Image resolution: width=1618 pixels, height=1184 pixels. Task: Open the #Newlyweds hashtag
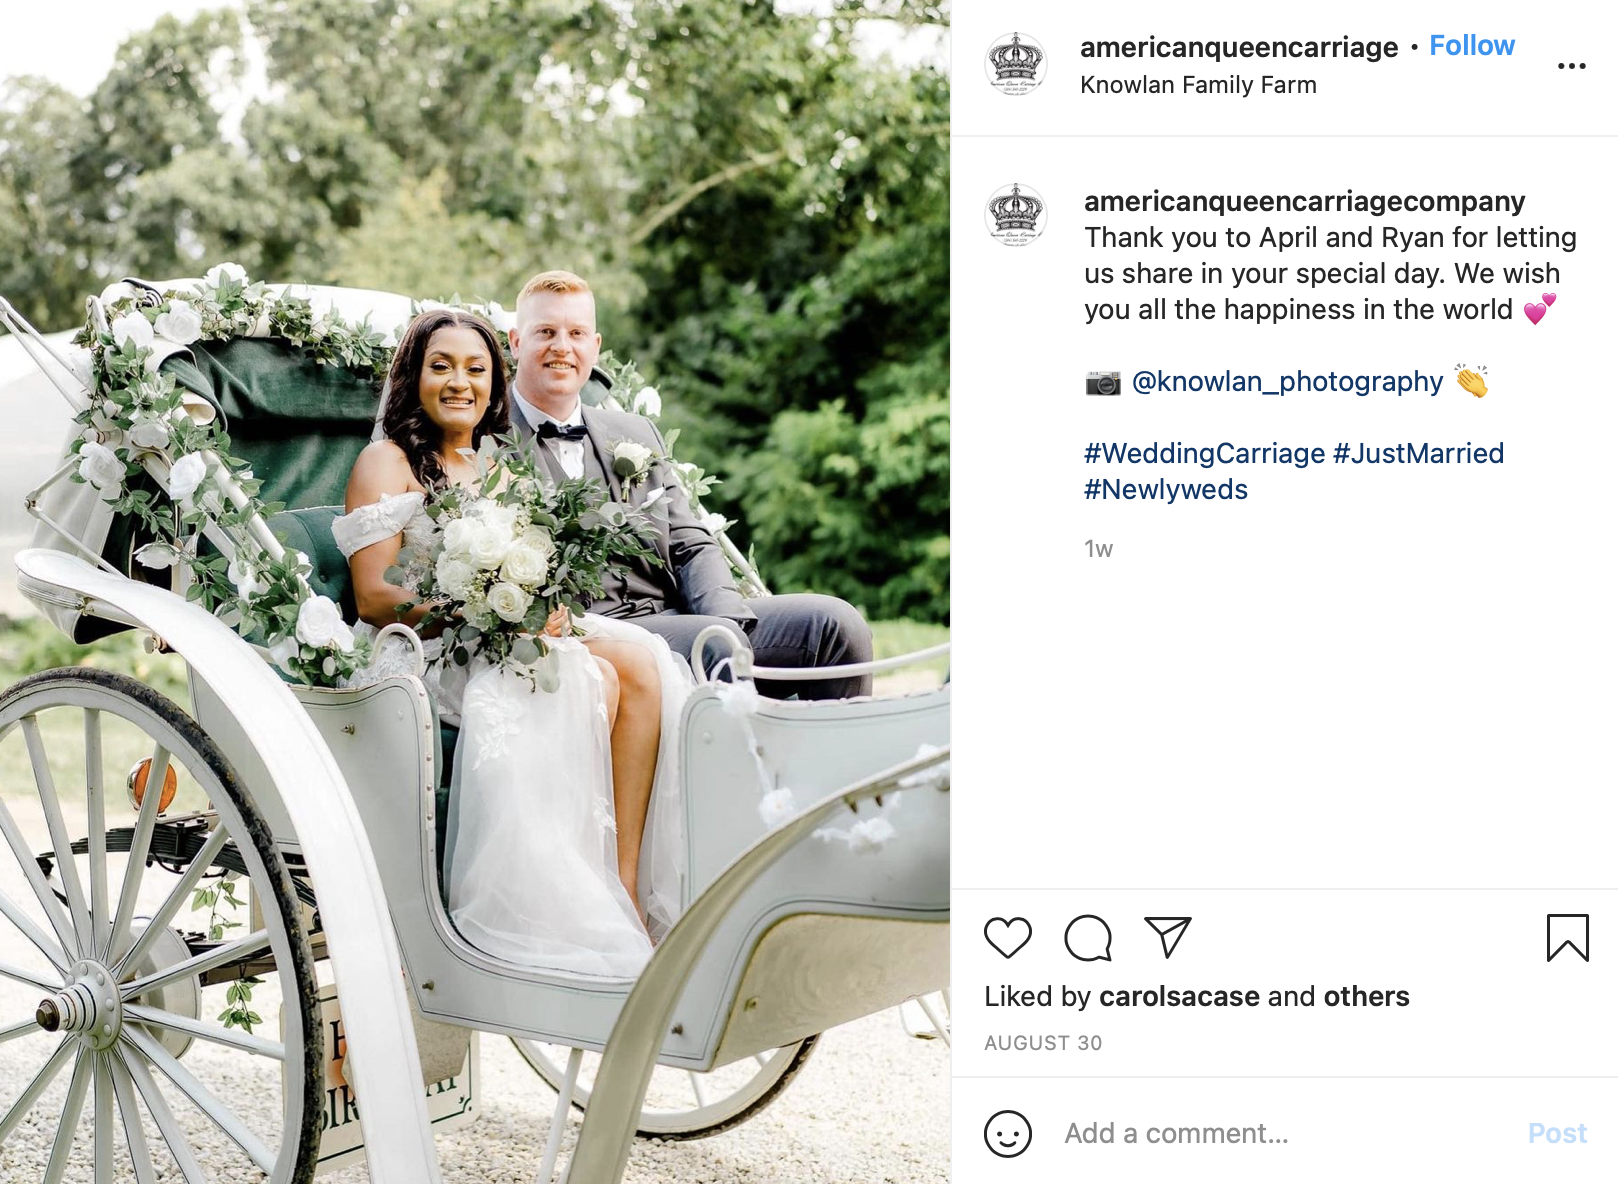(x=1166, y=489)
